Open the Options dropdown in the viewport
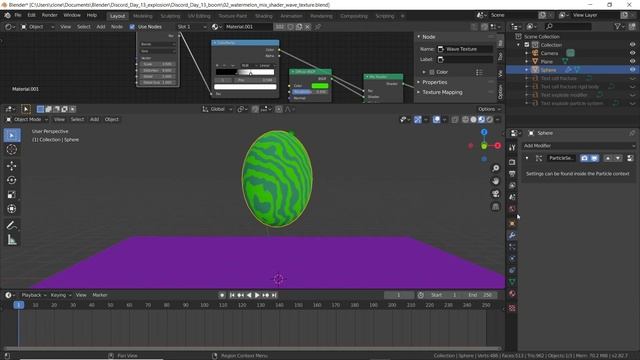 489,109
